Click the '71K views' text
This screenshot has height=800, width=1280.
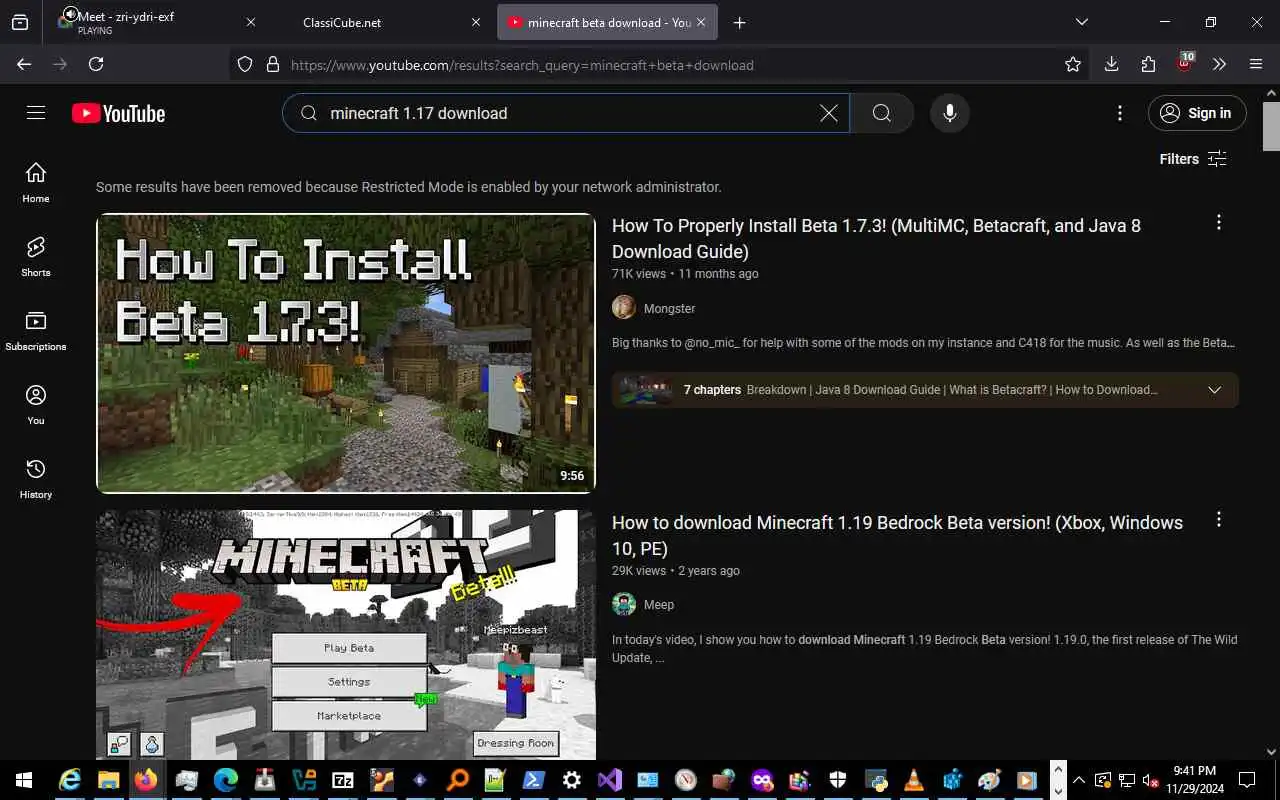pyautogui.click(x=638, y=274)
